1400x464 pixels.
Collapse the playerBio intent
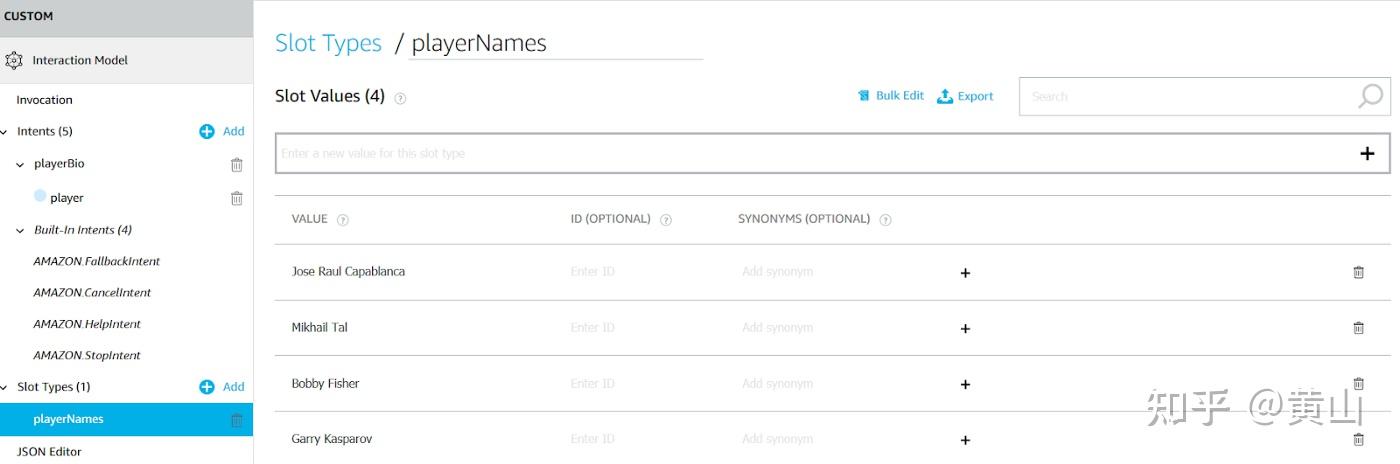coord(20,164)
